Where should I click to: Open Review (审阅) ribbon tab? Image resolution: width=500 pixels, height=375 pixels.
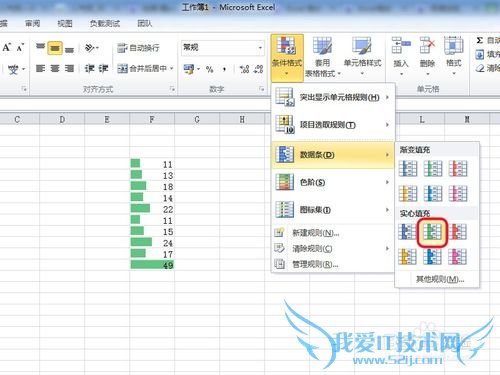point(33,23)
